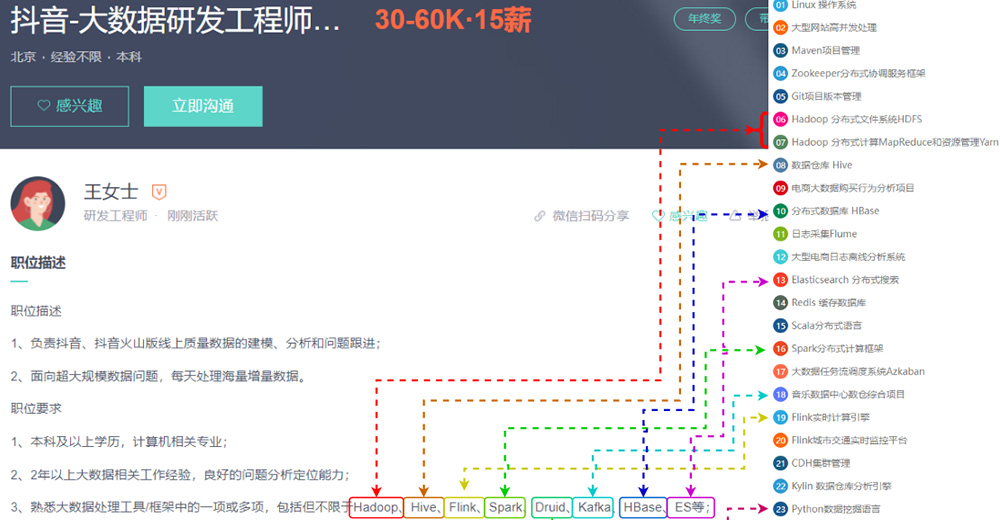The image size is (1000, 520).
Task: Click the 职位描述 section heading
Action: [x=38, y=263]
